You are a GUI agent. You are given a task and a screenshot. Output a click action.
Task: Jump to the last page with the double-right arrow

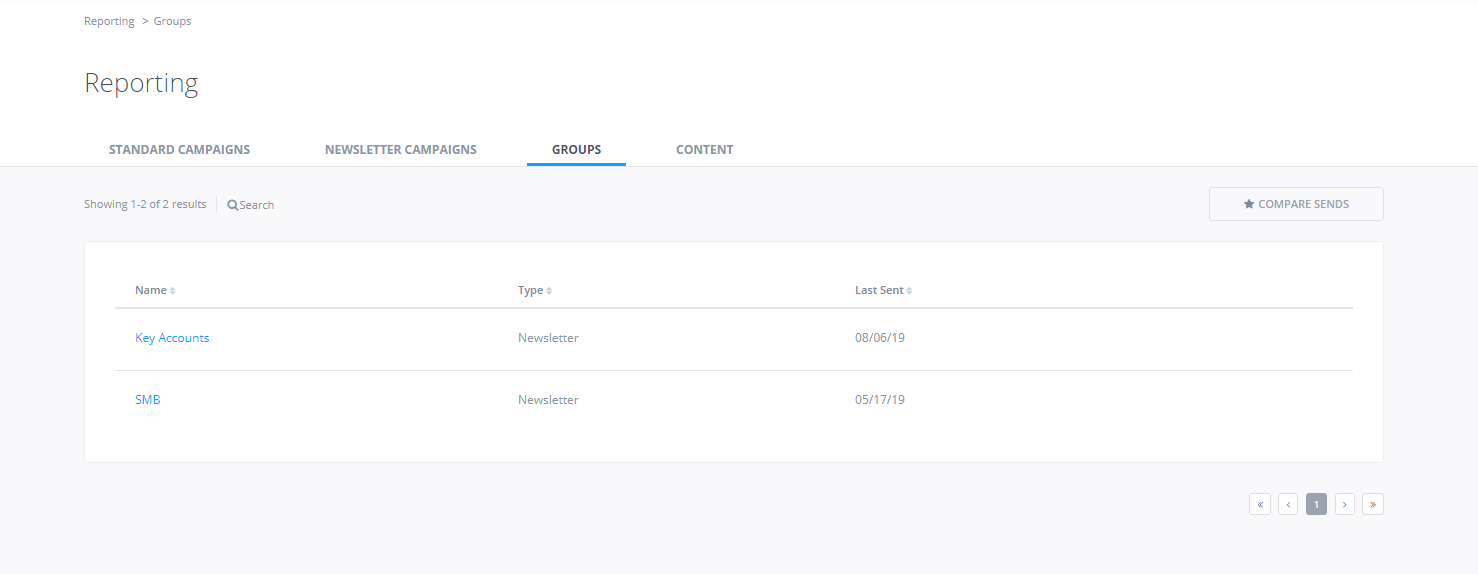pyautogui.click(x=1373, y=505)
